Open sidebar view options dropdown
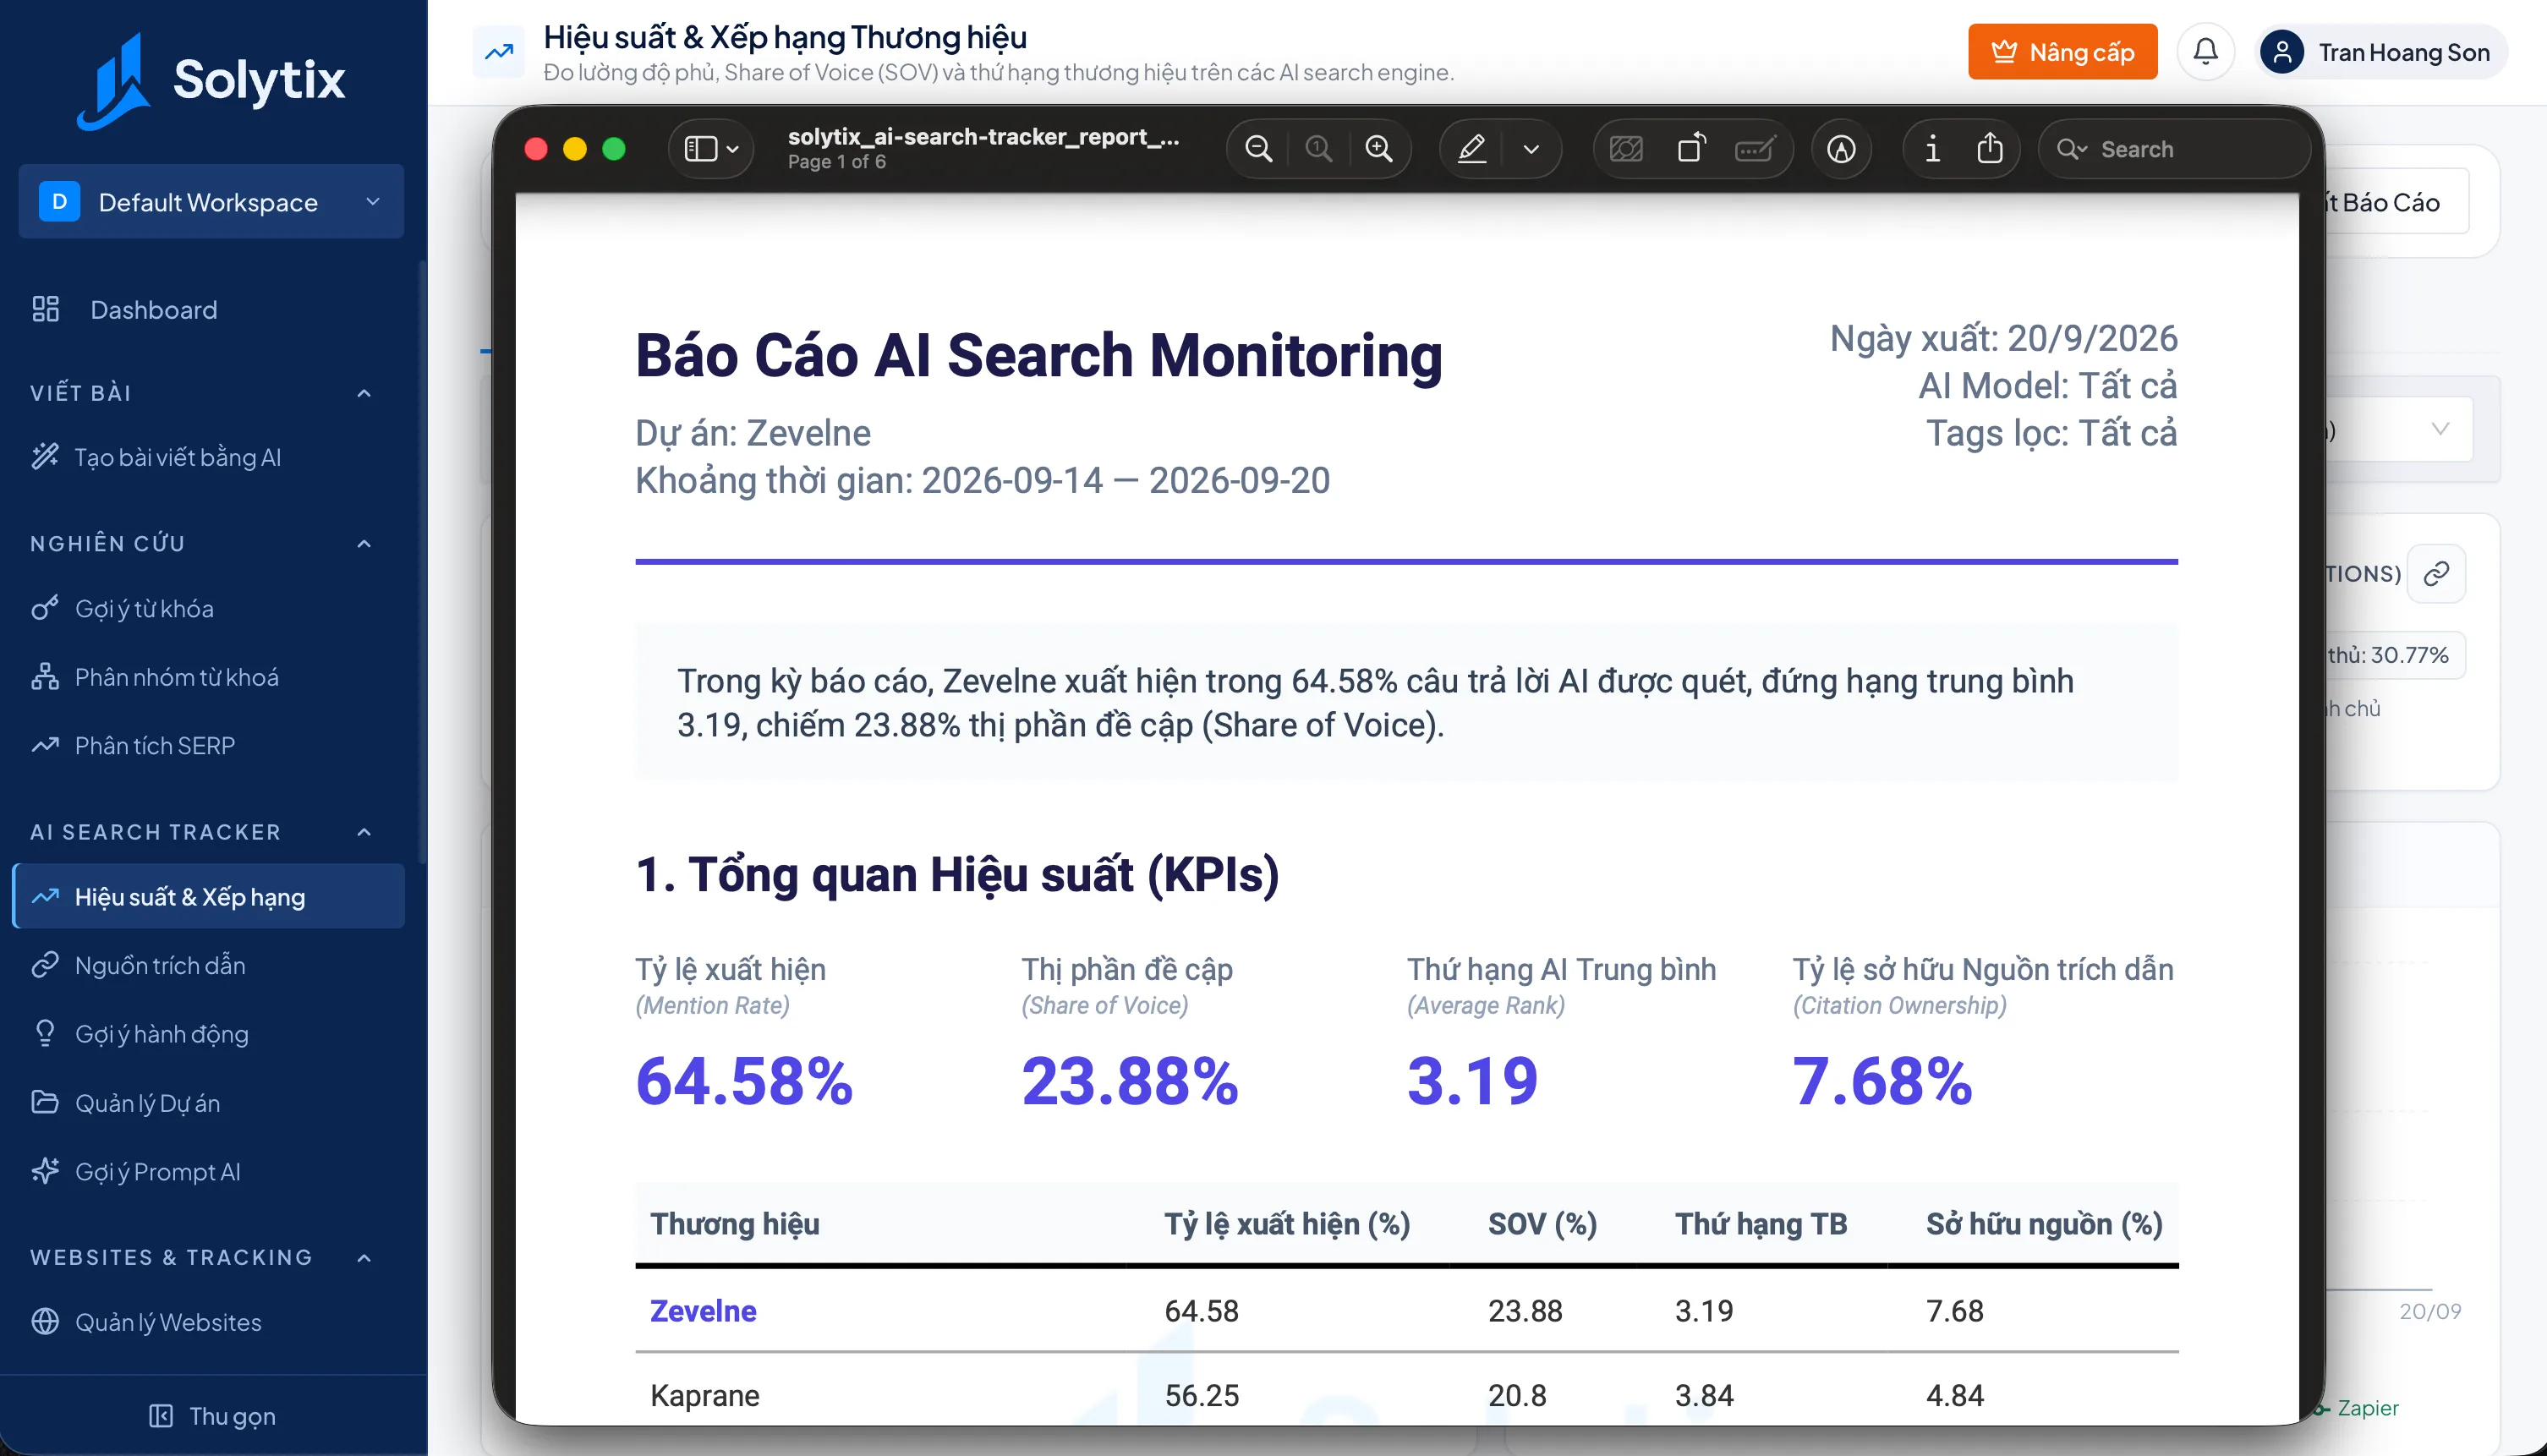Image resolution: width=2547 pixels, height=1456 pixels. [x=711, y=150]
